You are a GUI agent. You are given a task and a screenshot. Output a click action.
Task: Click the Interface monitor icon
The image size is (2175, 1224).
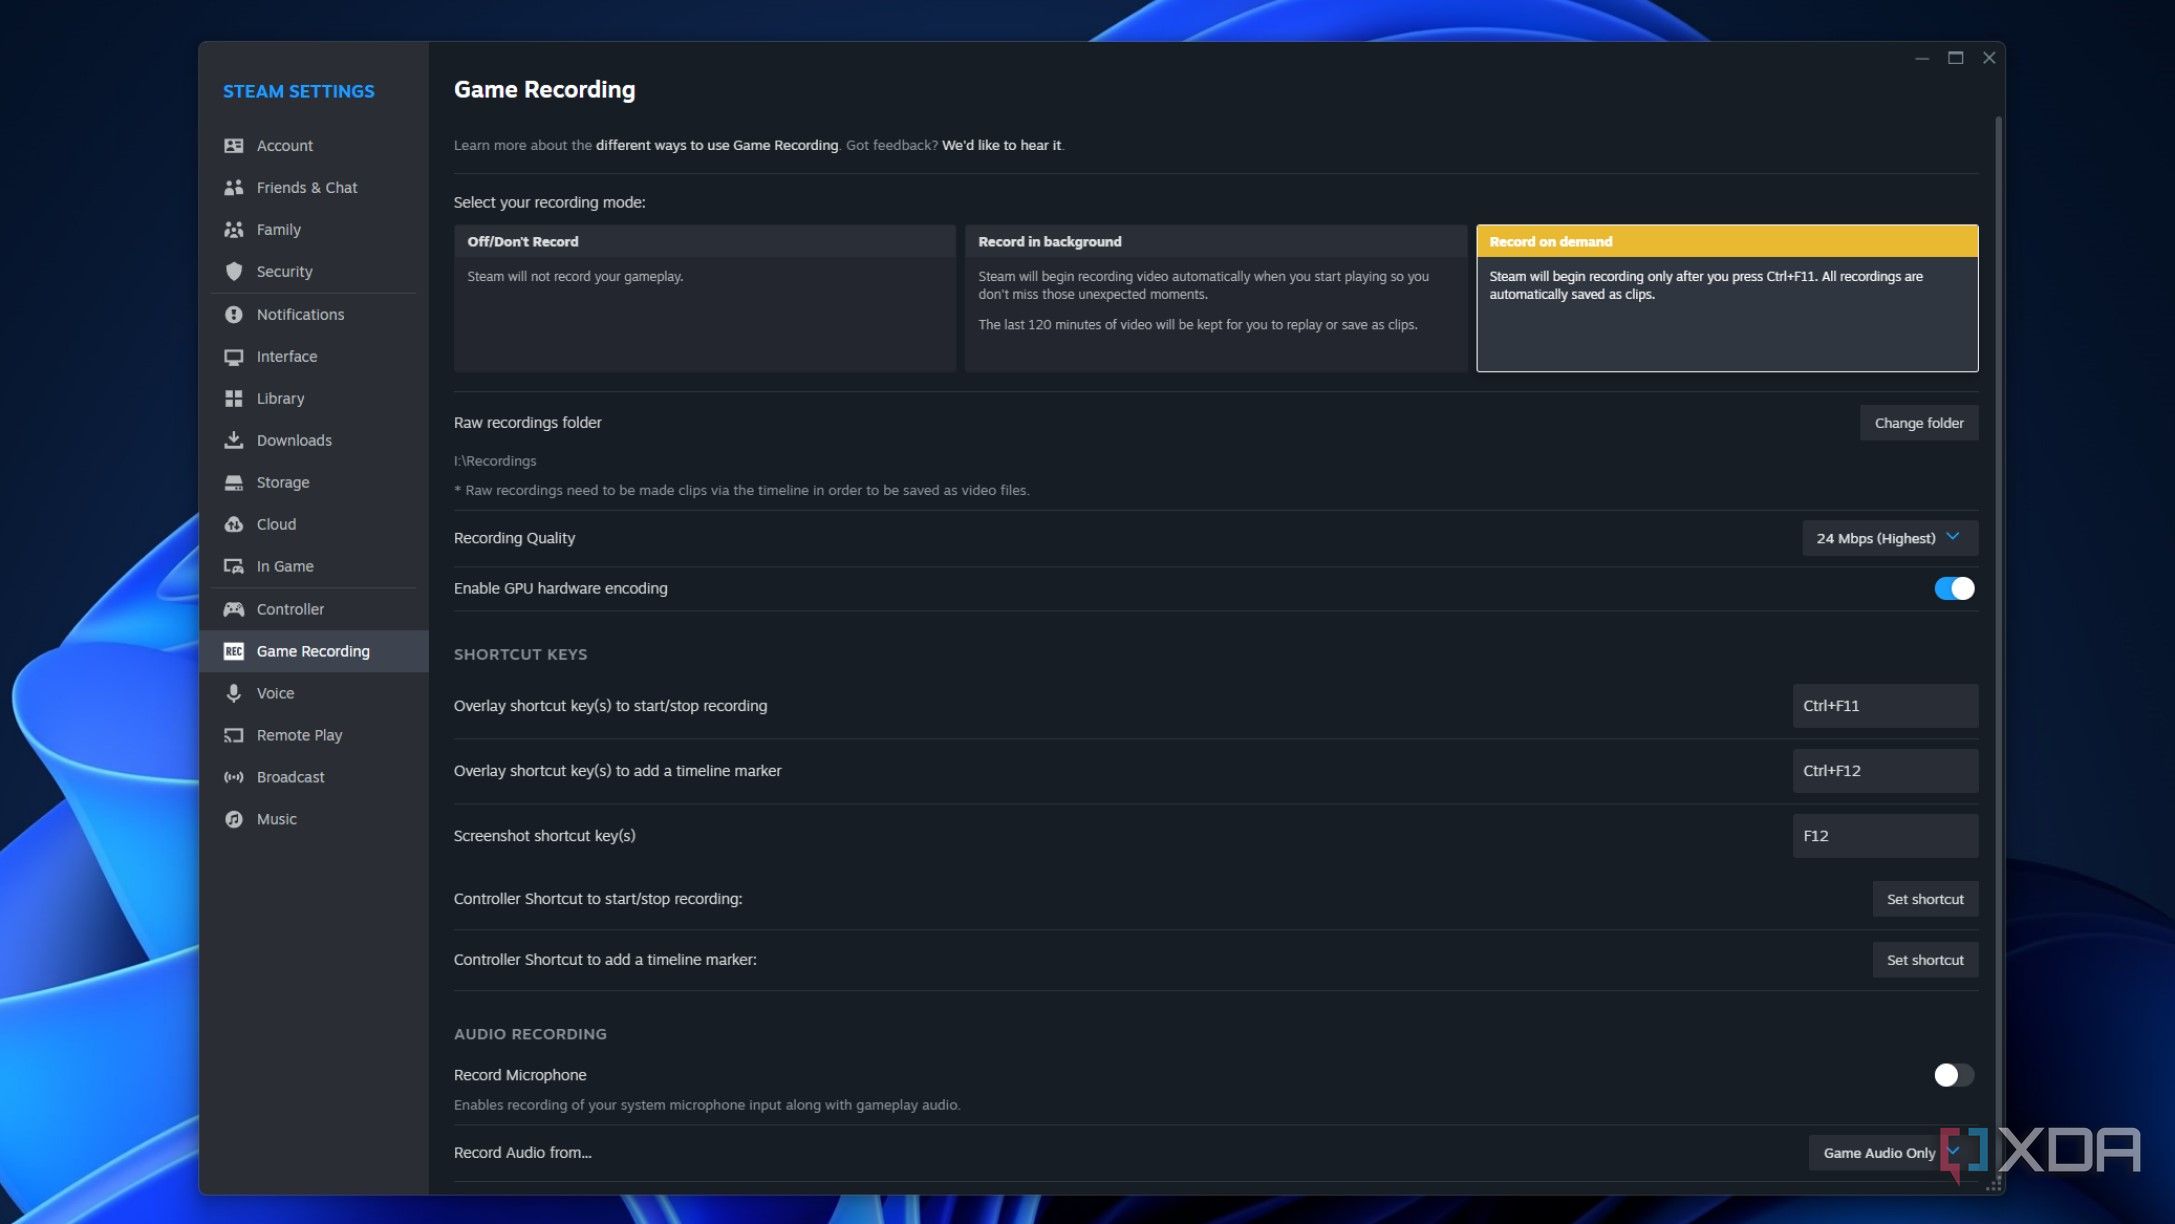(x=233, y=357)
